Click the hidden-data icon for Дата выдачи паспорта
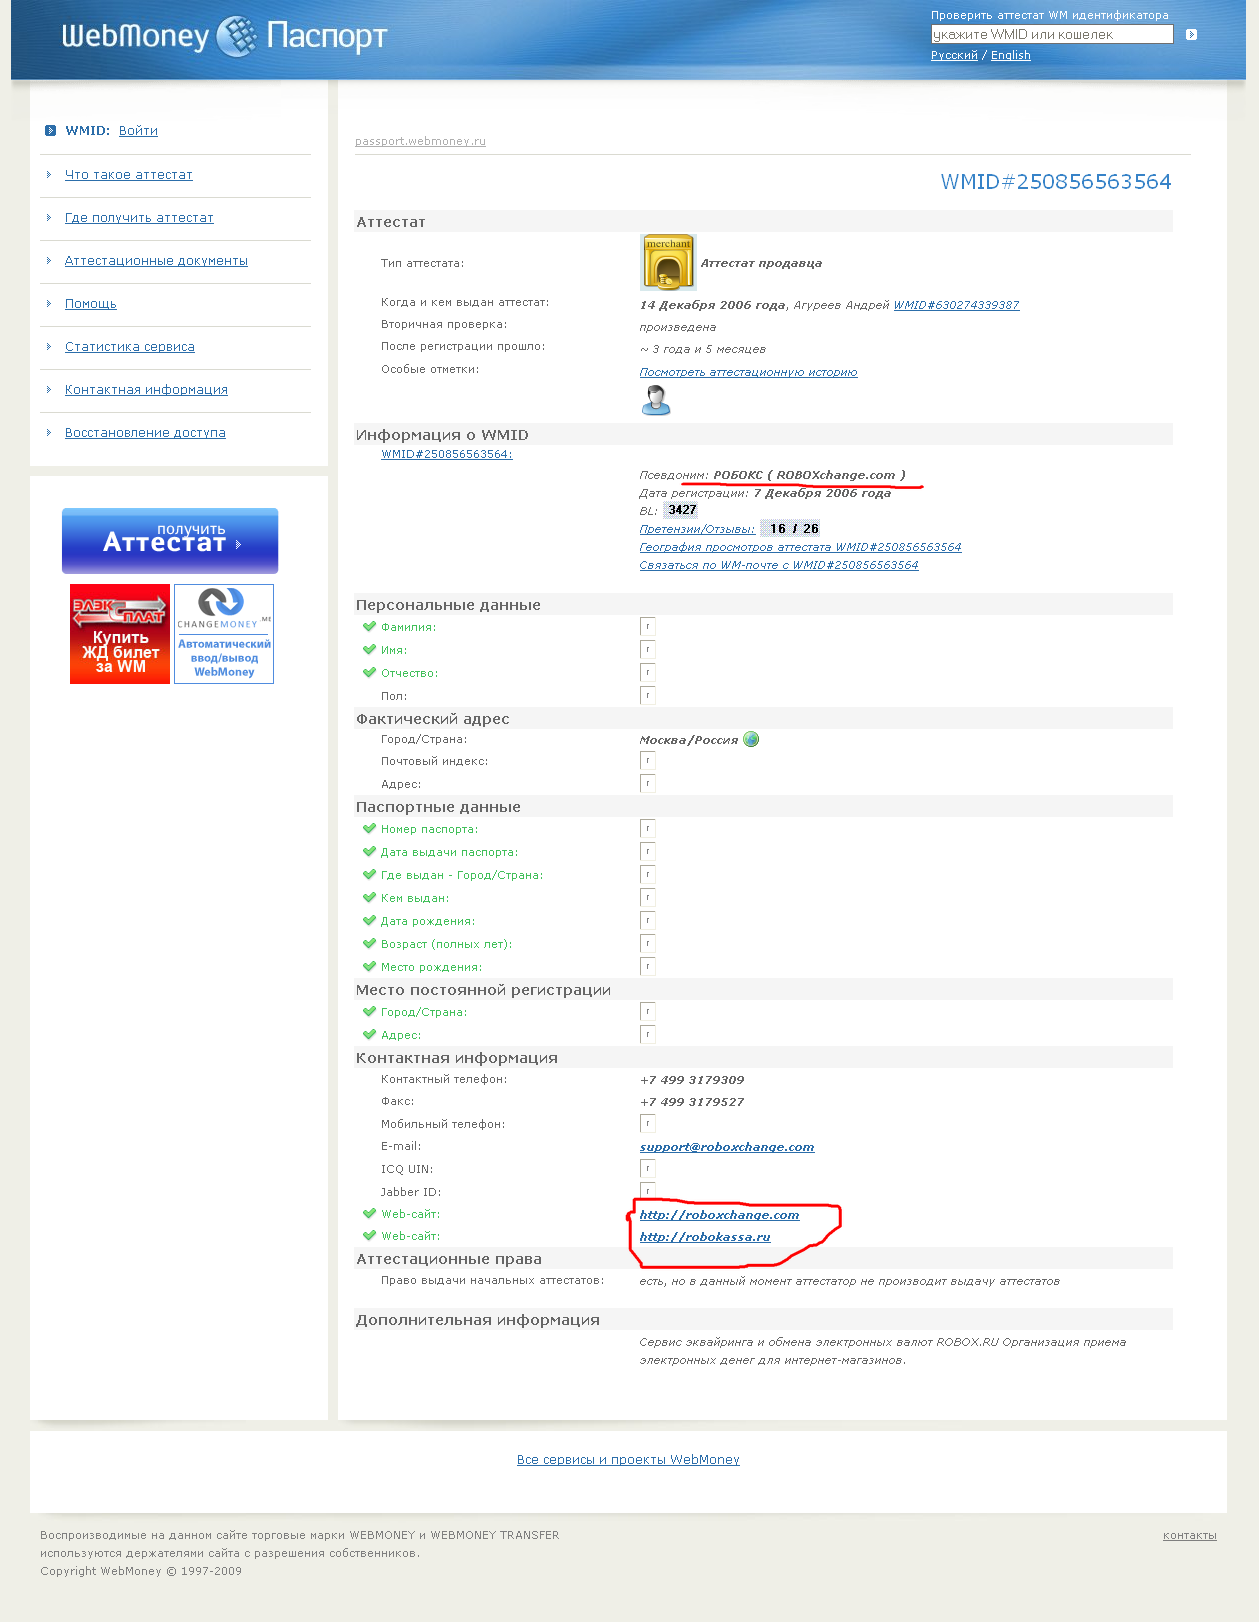1259x1622 pixels. coord(648,852)
